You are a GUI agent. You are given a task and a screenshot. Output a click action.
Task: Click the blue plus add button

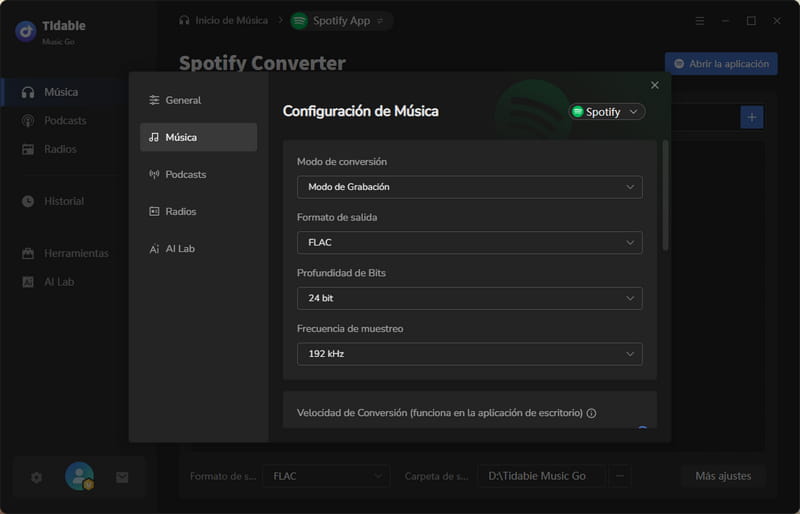point(752,117)
